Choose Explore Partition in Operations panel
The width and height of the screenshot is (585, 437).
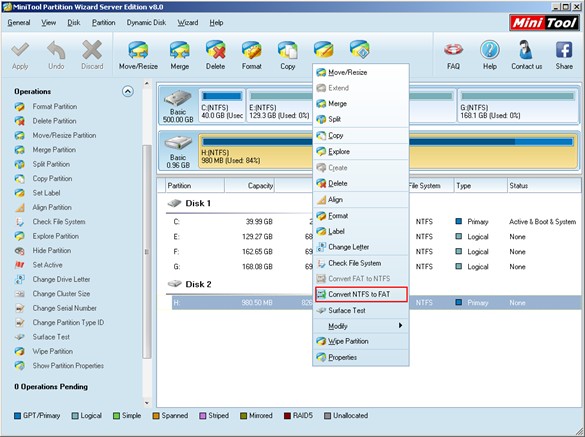56,236
